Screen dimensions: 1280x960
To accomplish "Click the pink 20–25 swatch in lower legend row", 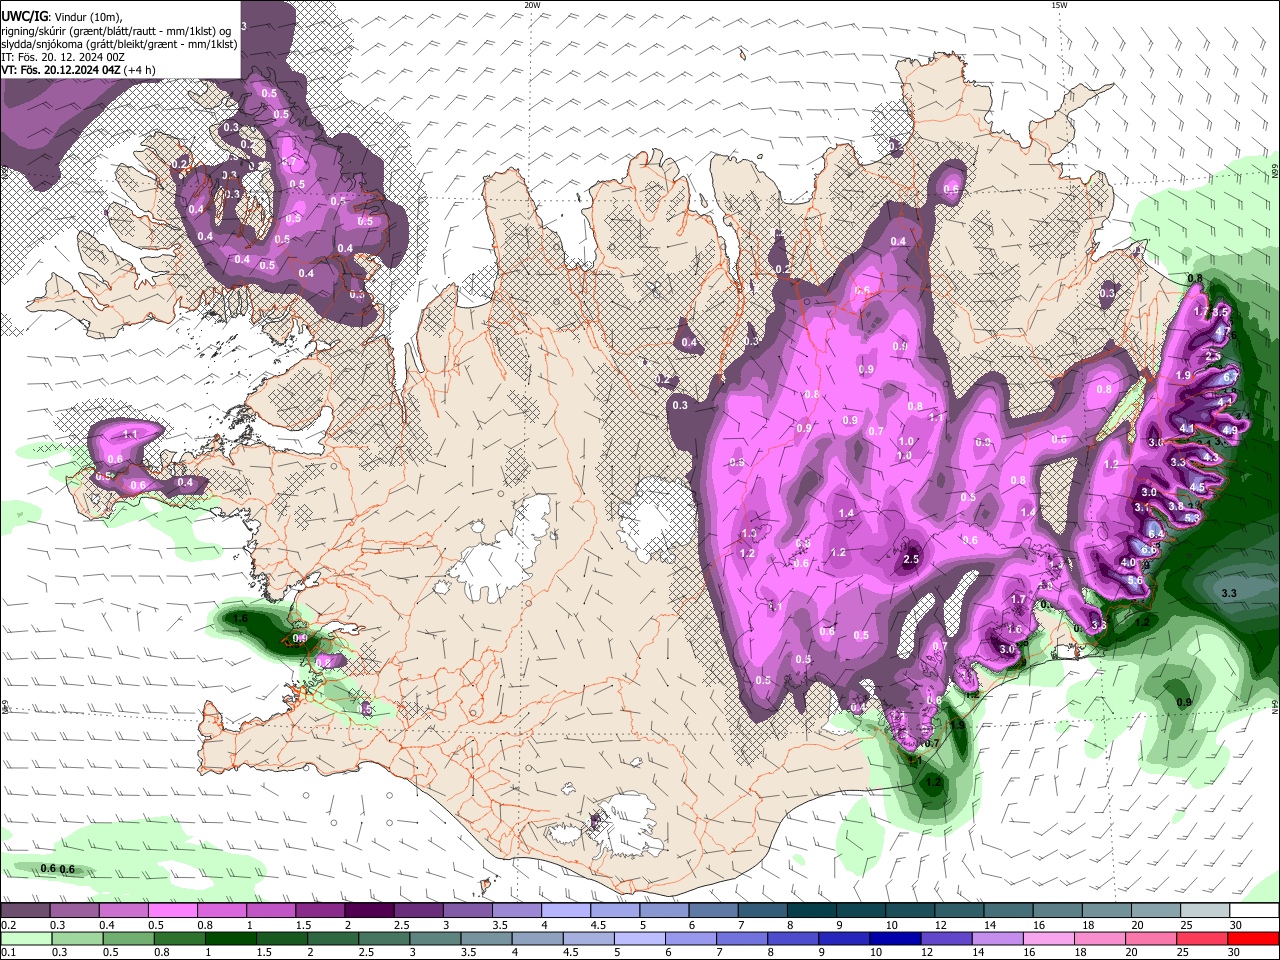I will click(x=1149, y=938).
